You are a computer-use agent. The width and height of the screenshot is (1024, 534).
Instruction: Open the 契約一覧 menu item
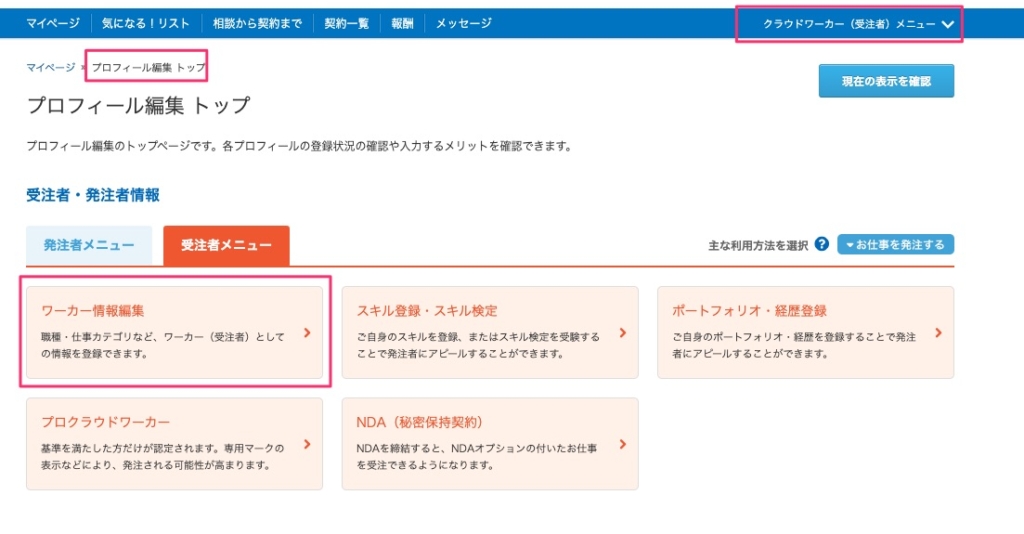click(346, 23)
